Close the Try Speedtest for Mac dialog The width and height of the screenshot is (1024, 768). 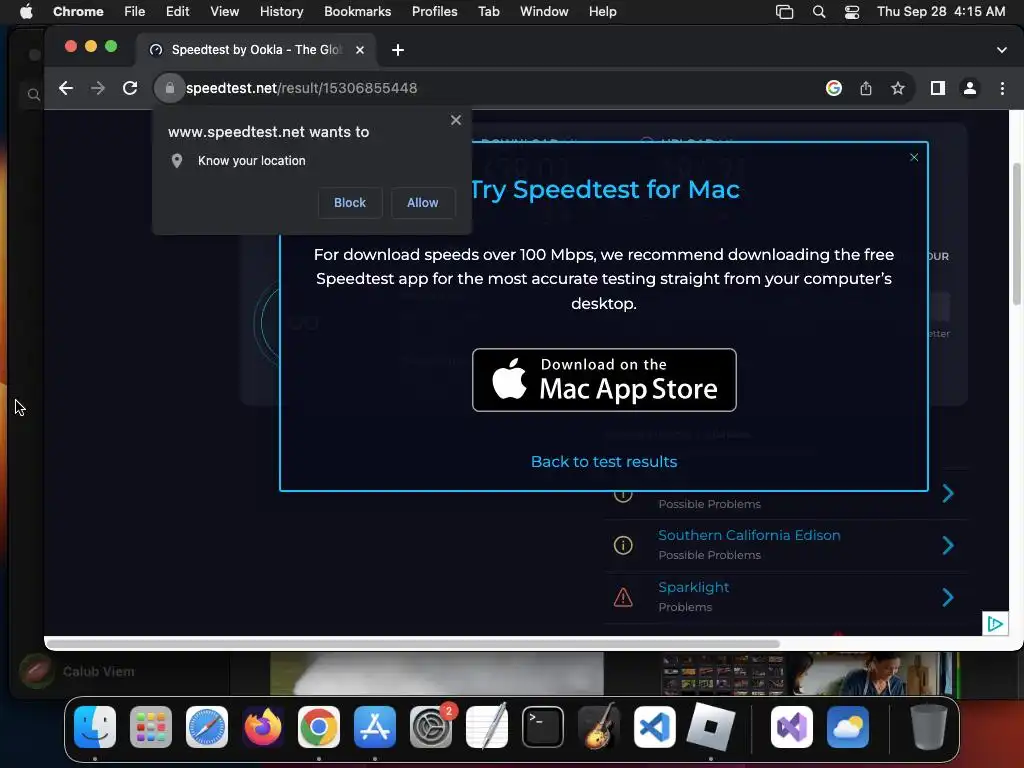(x=914, y=157)
